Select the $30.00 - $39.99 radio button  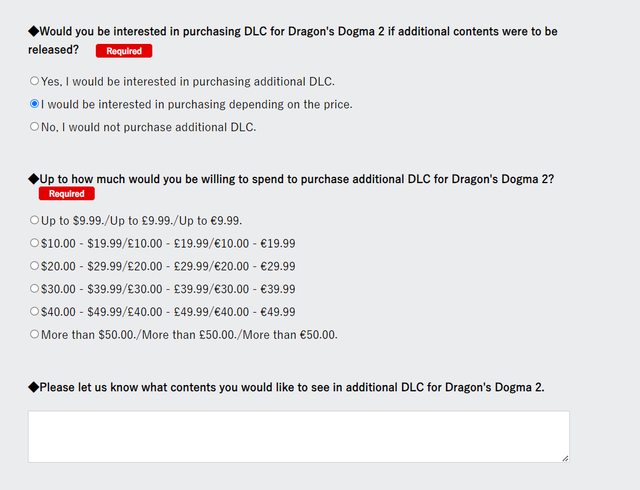[35, 289]
